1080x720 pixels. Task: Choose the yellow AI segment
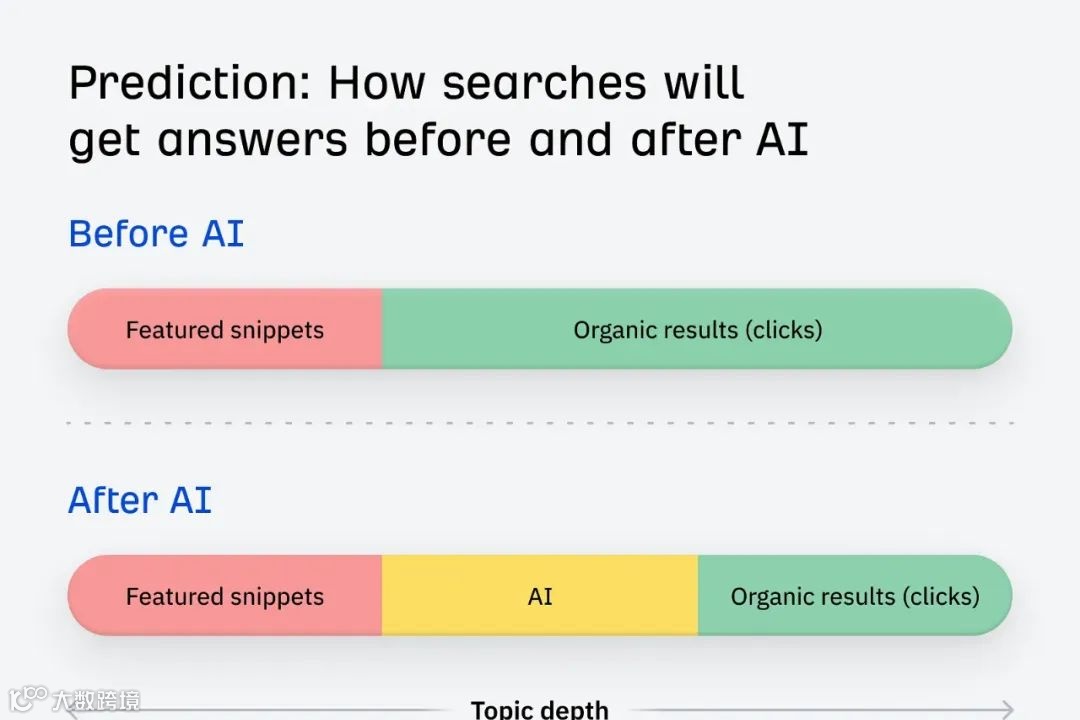click(540, 596)
